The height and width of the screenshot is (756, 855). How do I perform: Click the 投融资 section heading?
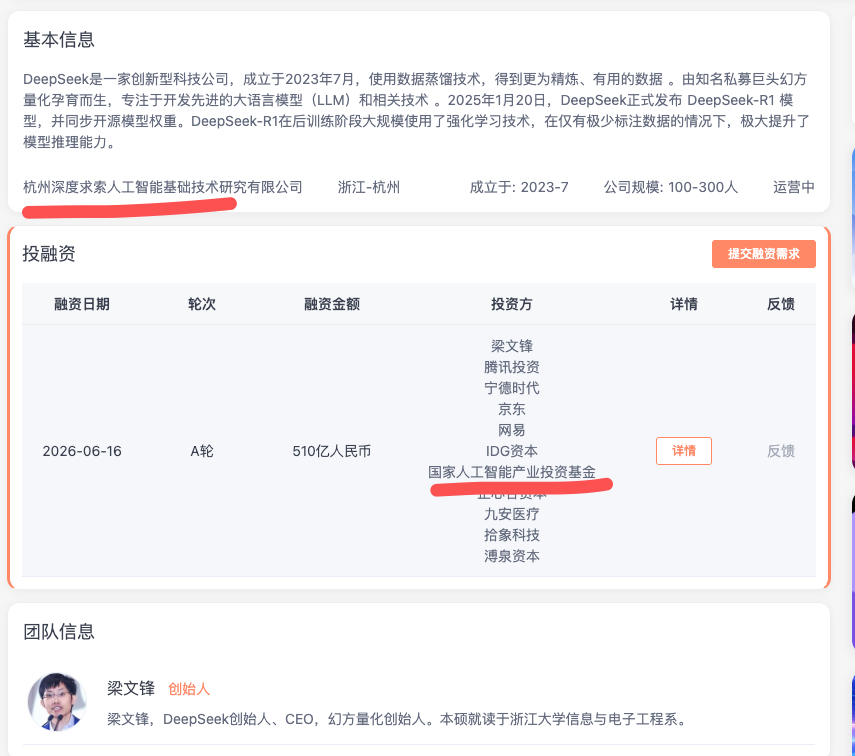click(x=49, y=254)
